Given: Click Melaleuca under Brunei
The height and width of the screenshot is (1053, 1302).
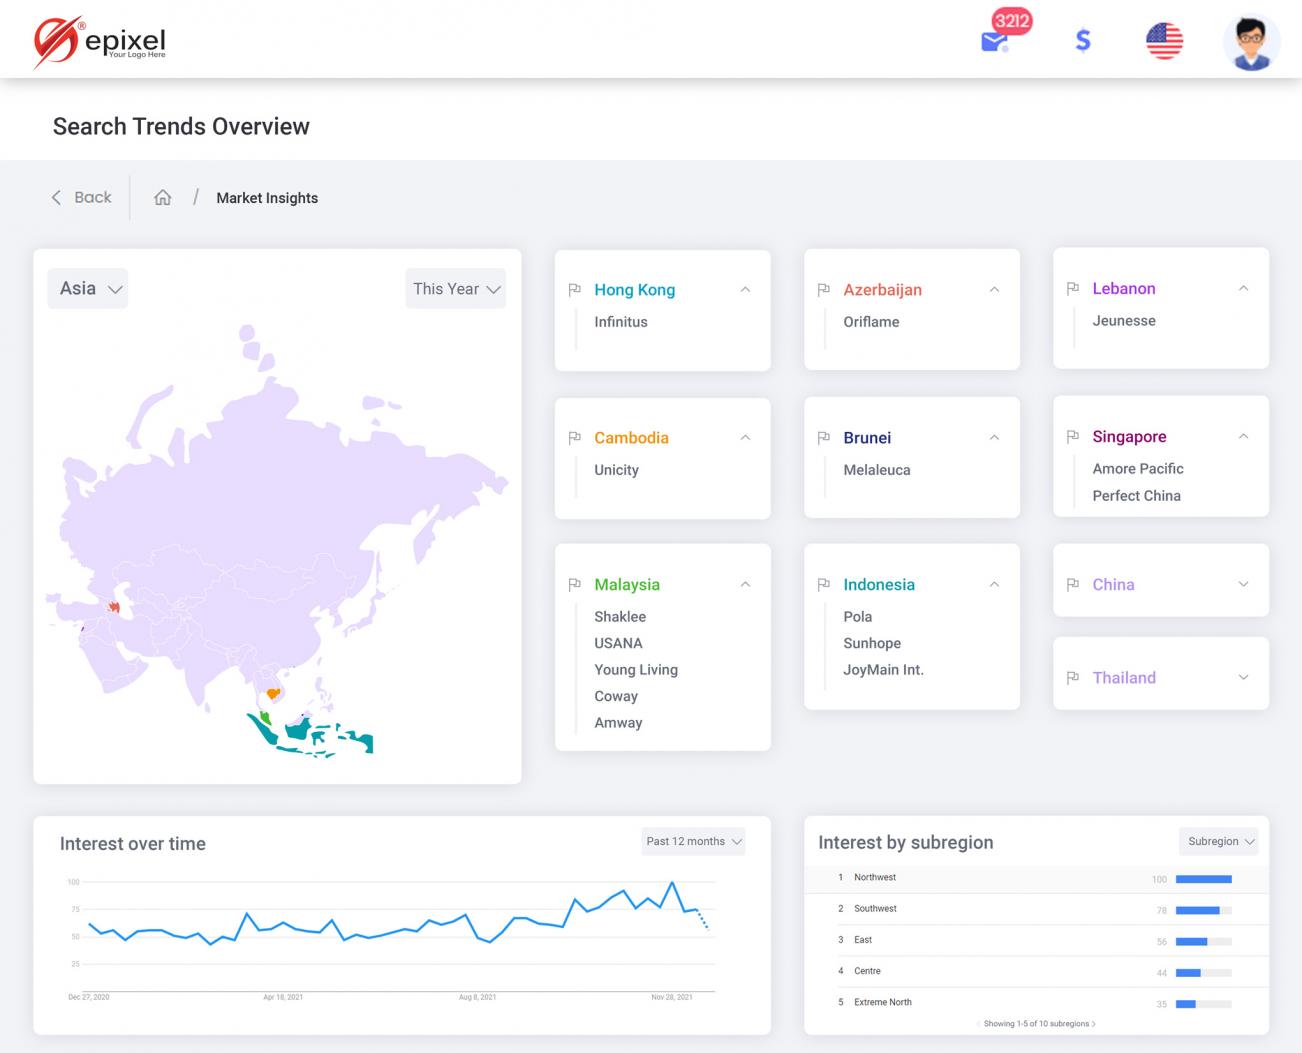Looking at the screenshot, I should click(x=877, y=470).
